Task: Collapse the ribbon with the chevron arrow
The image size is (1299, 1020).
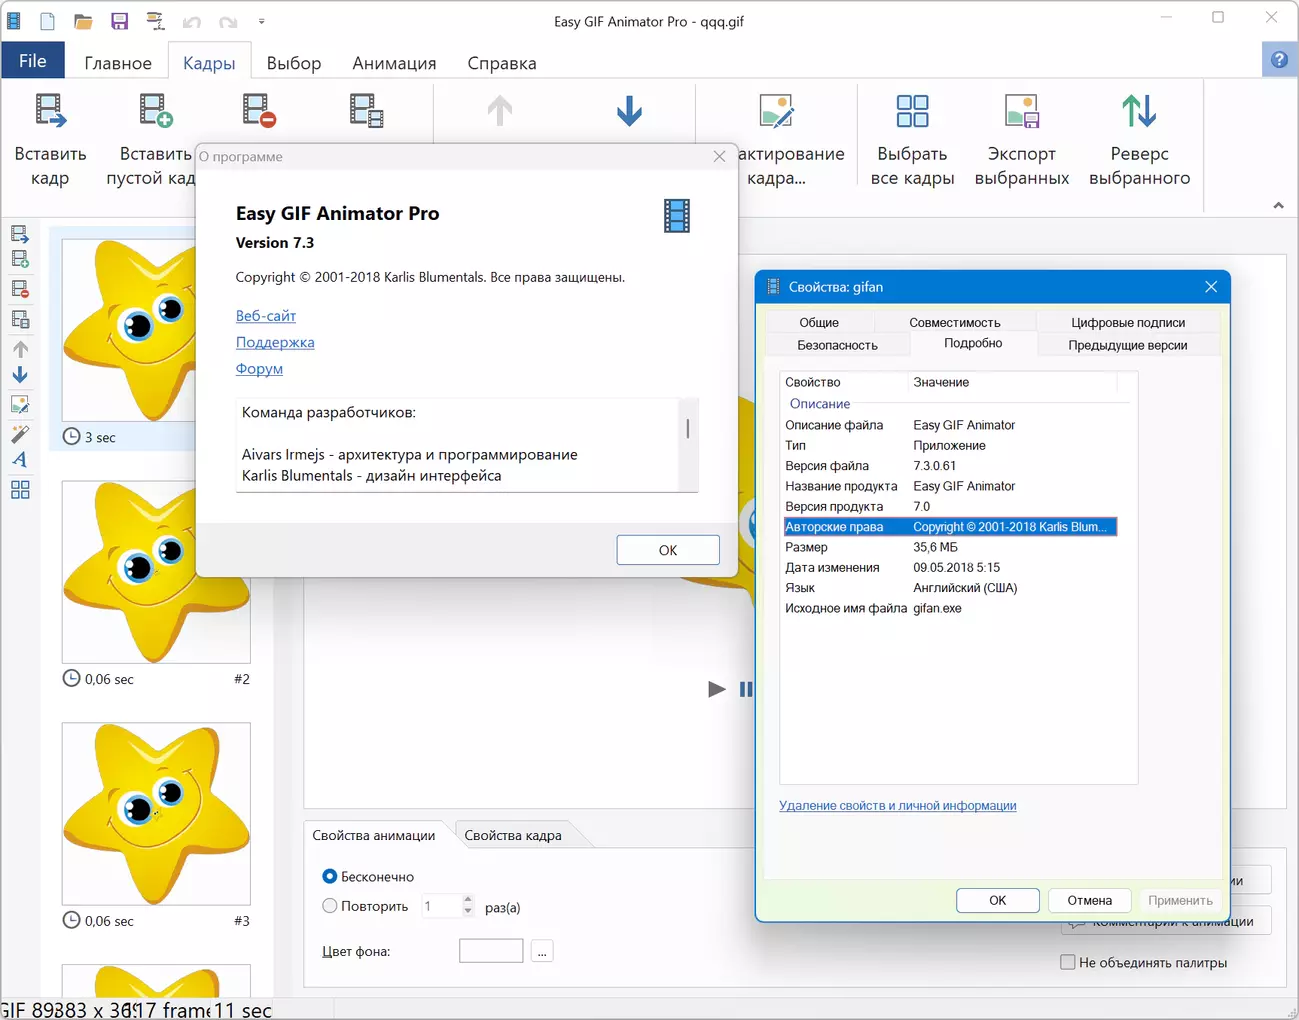Action: (1278, 205)
